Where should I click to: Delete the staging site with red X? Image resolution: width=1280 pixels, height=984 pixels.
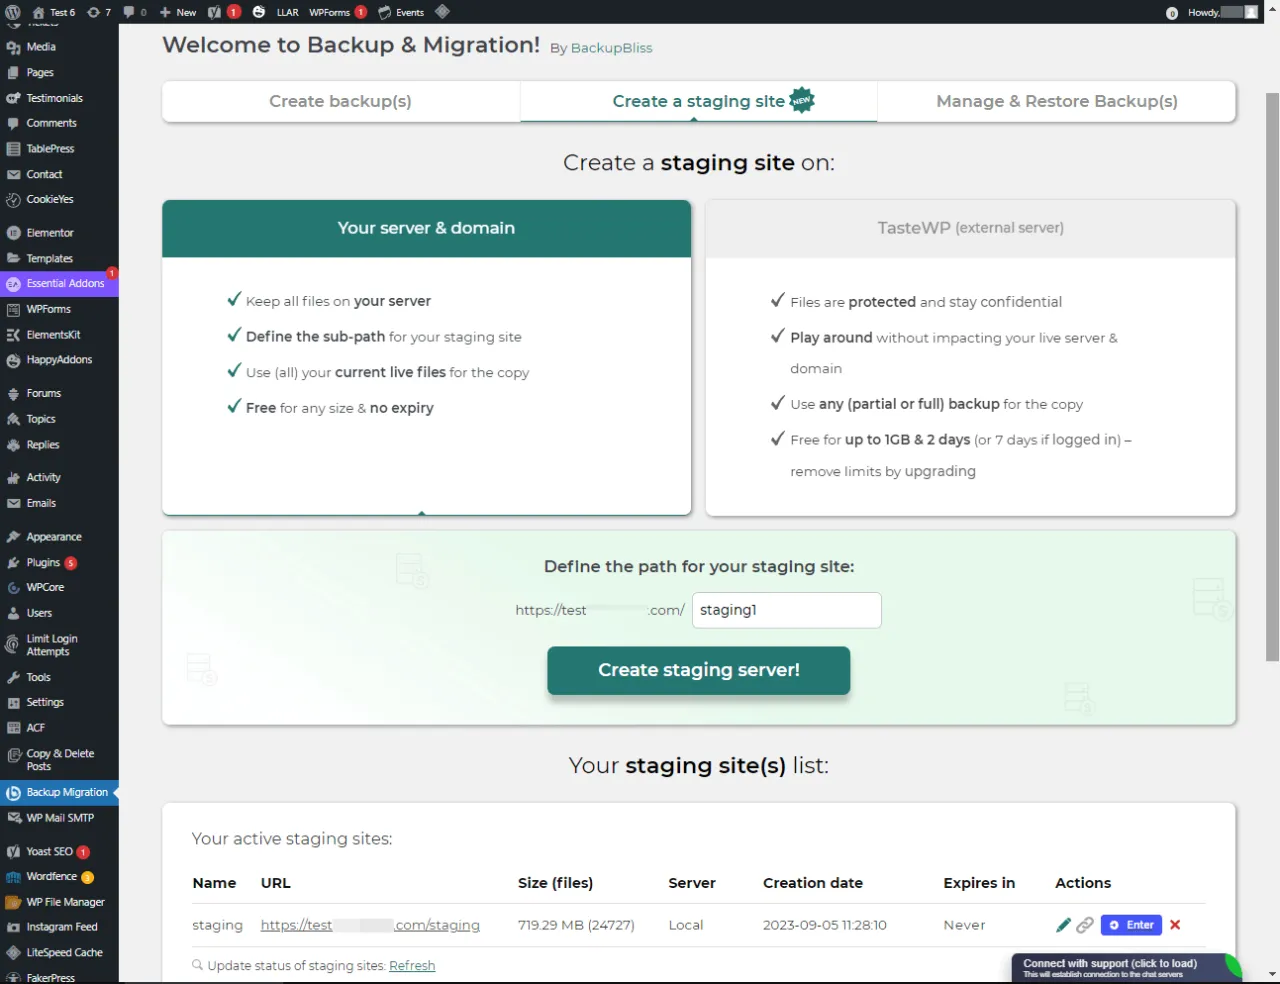tap(1175, 925)
